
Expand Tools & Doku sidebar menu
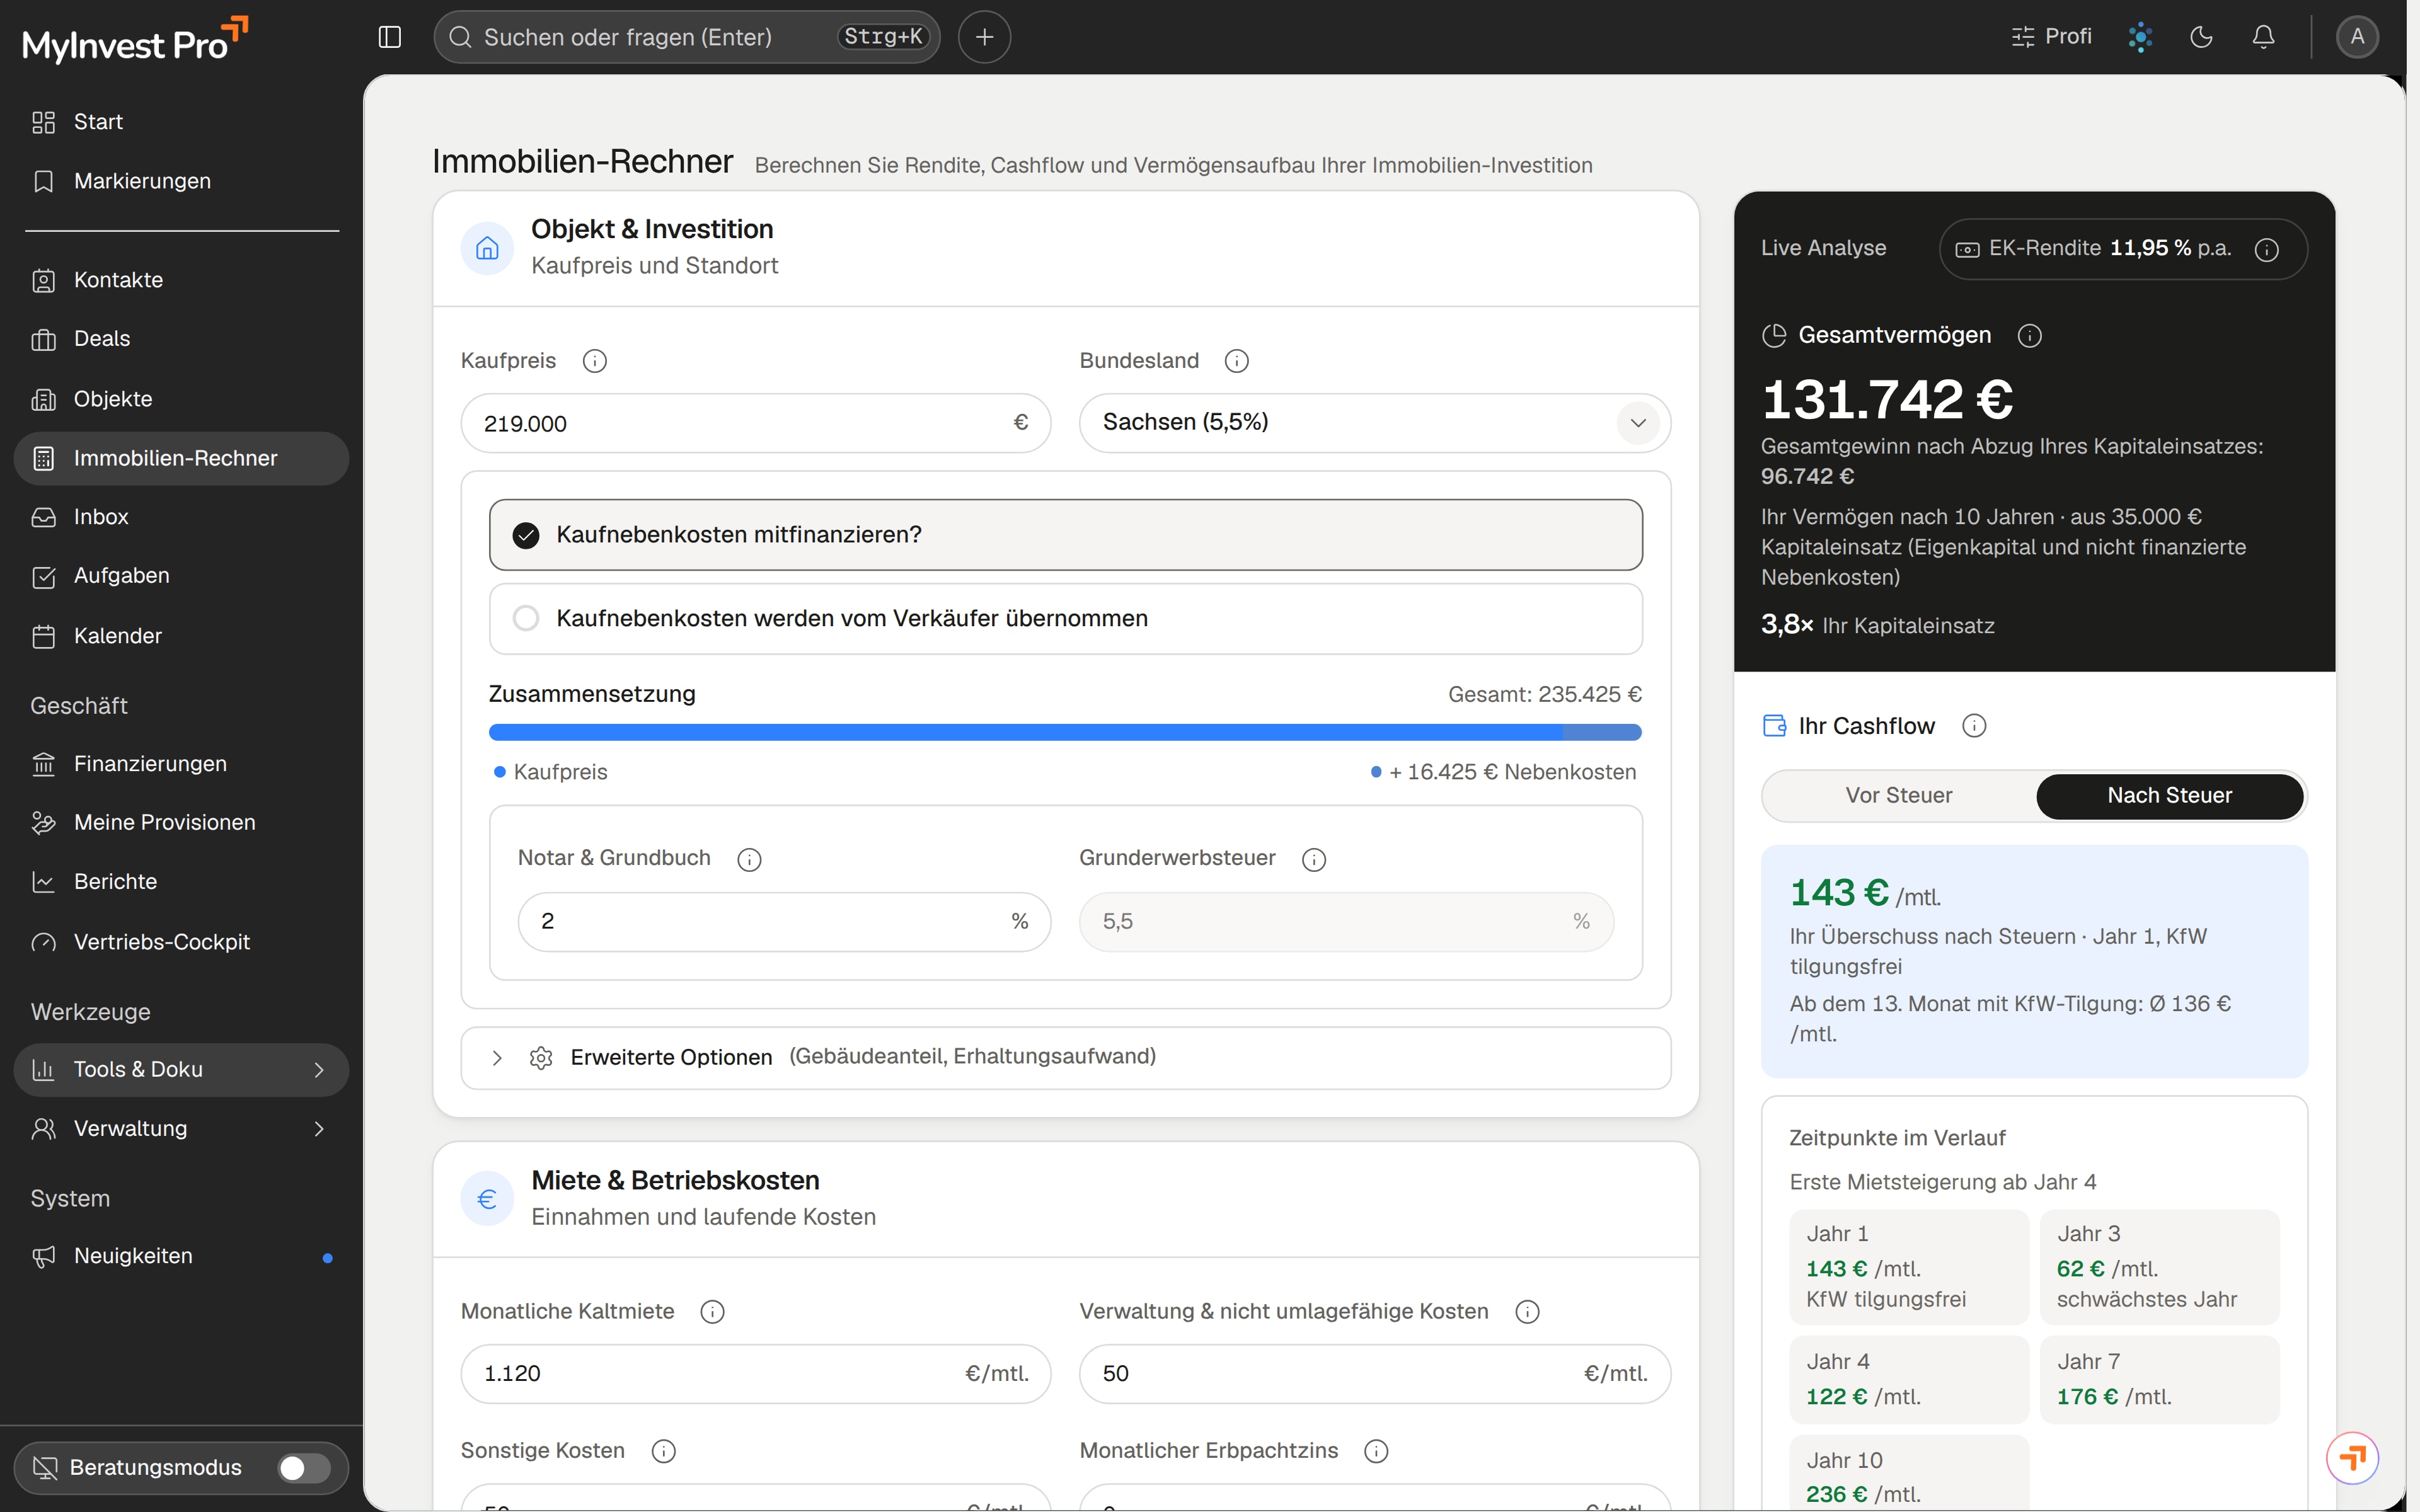181,1070
